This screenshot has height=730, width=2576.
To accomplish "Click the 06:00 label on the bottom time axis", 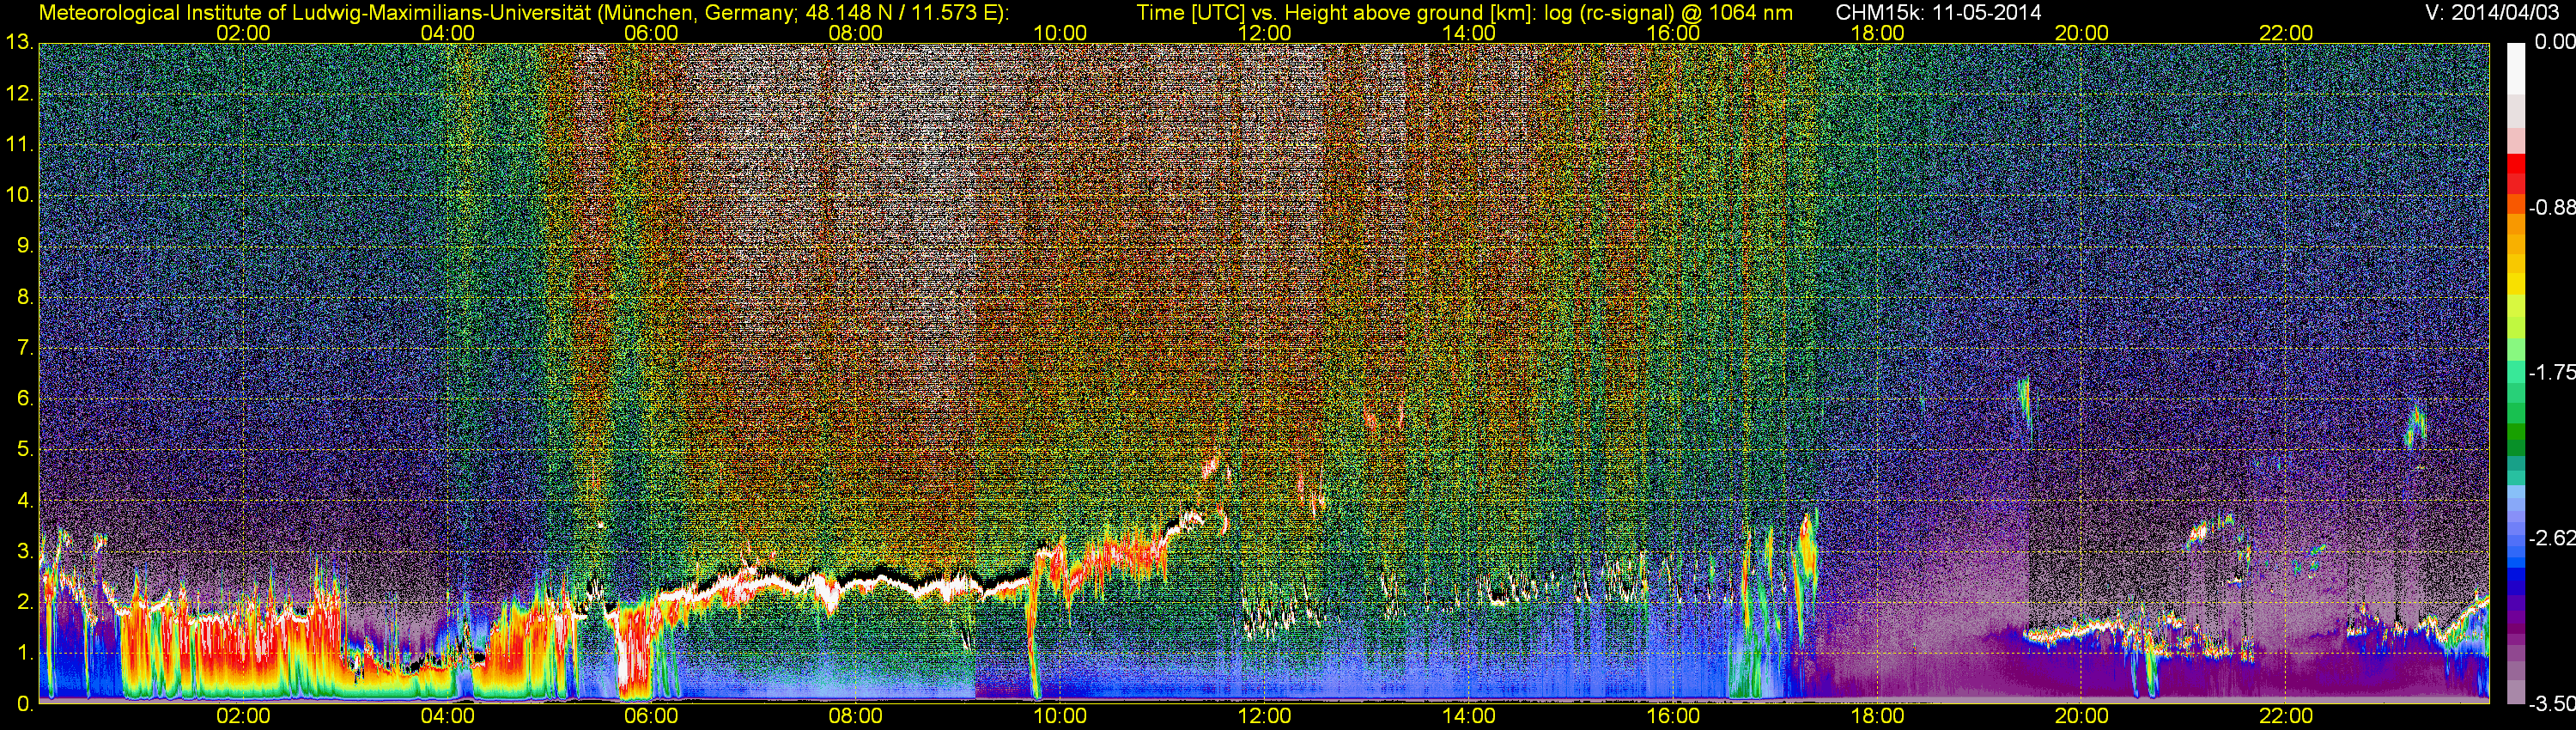I will (651, 717).
